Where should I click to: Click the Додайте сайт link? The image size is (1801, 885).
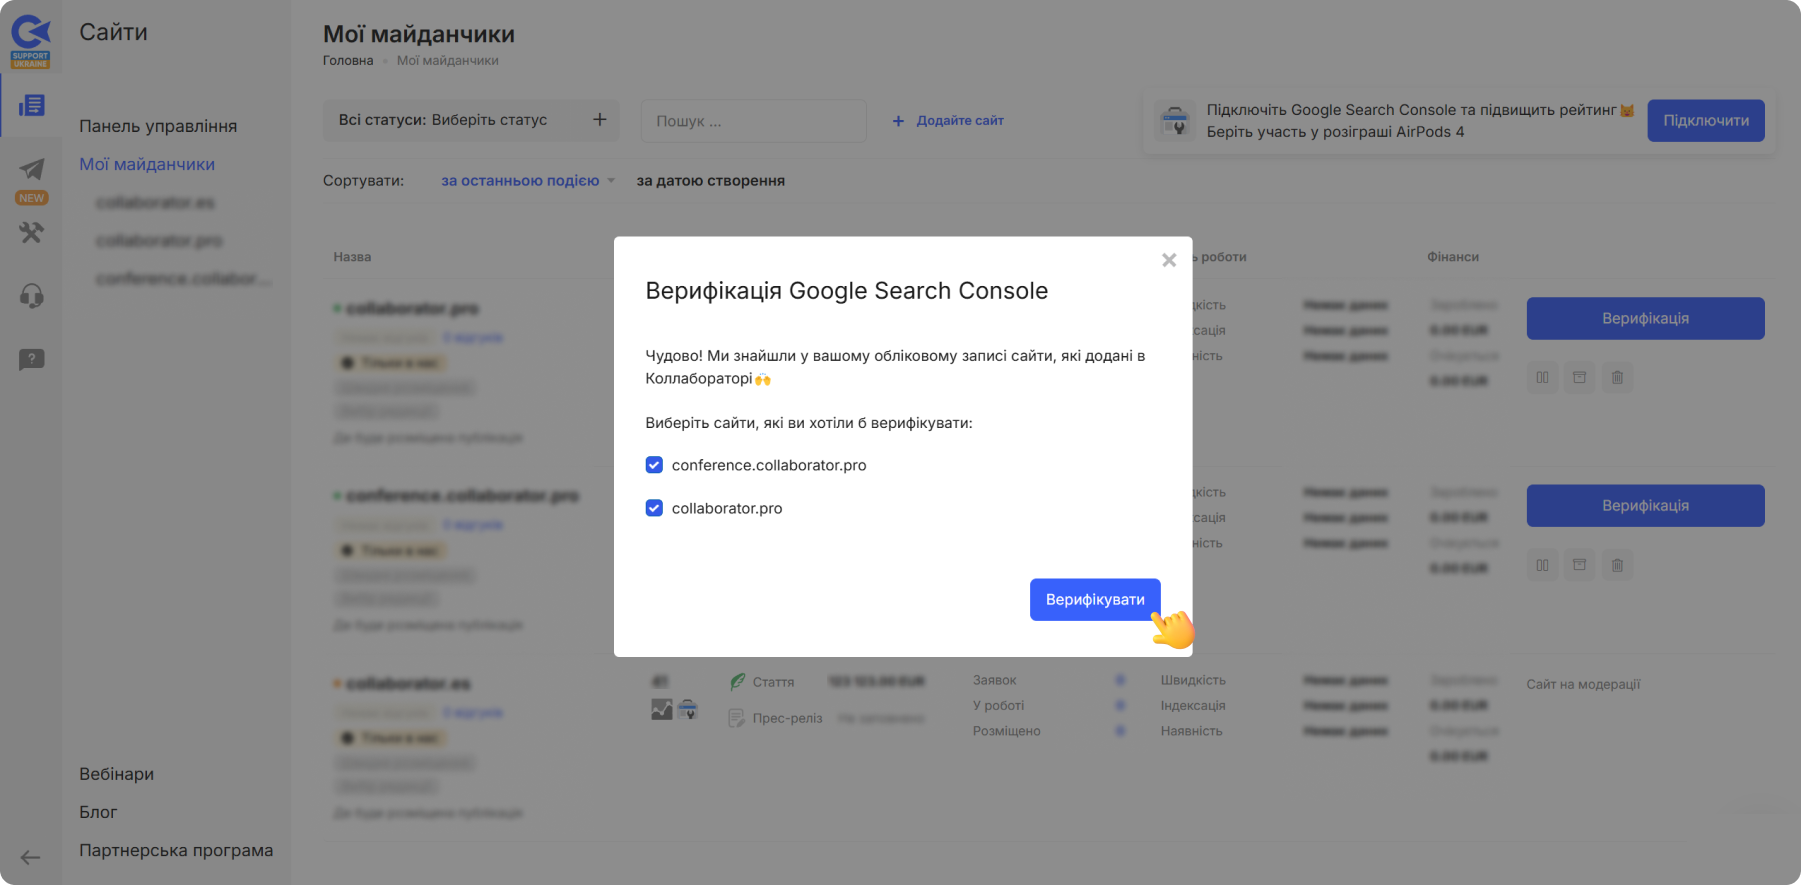coord(948,120)
